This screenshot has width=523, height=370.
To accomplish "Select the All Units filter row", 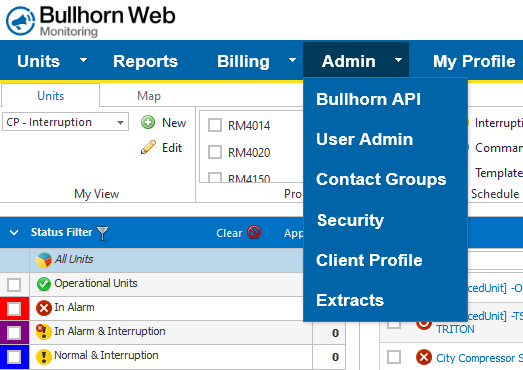I will tap(152, 260).
